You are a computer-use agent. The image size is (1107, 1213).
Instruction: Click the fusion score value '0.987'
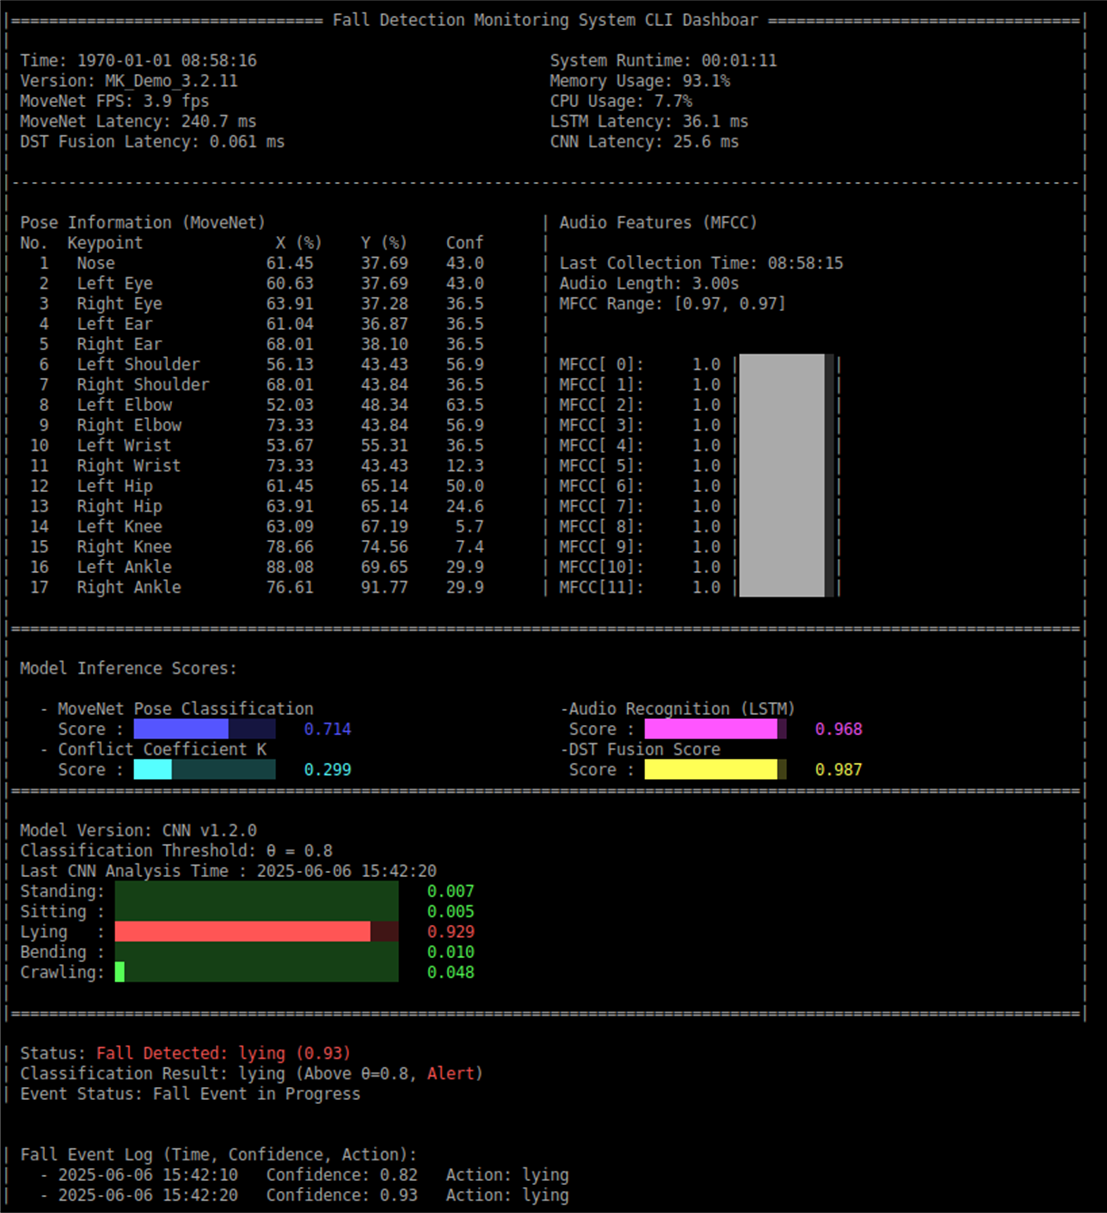click(839, 769)
